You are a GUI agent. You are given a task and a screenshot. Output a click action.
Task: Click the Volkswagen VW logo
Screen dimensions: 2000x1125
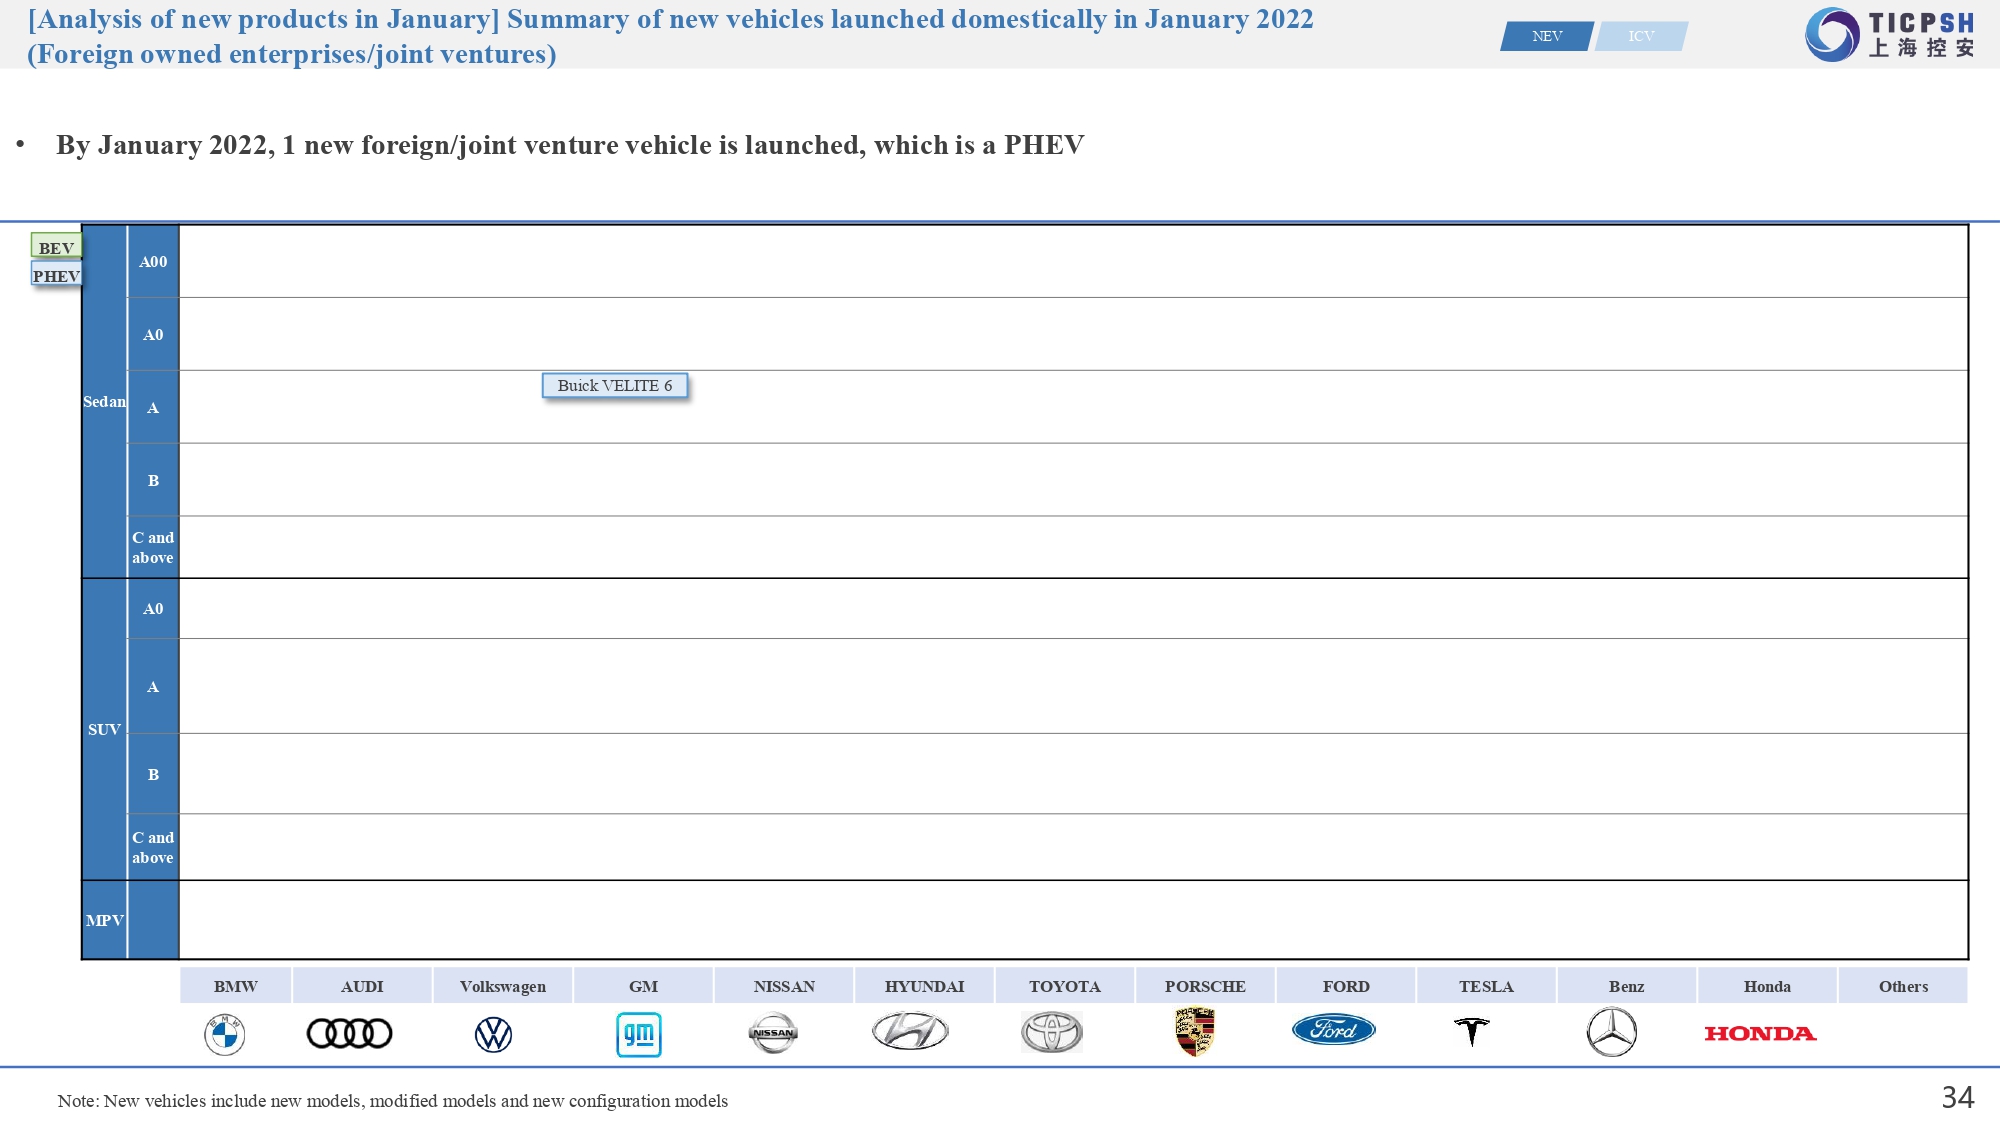(x=493, y=1034)
